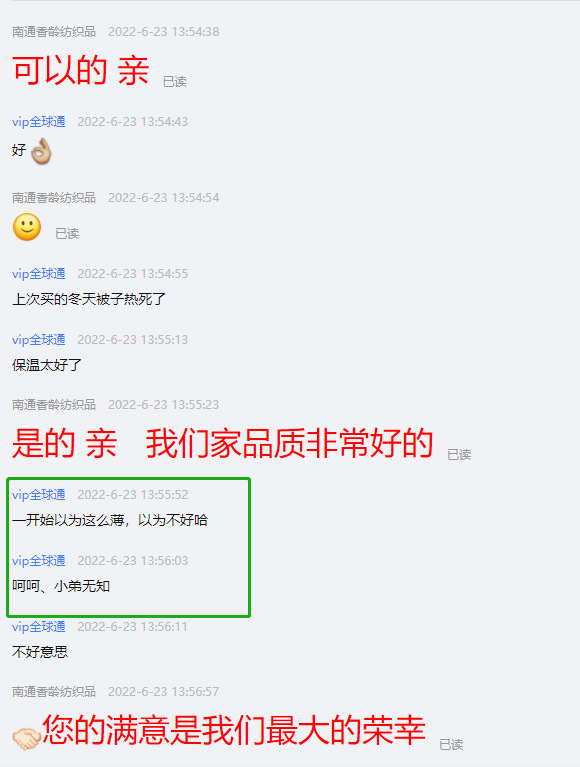Click vip全球通 name at 13:55:52 message
The height and width of the screenshot is (767, 580).
click(39, 495)
